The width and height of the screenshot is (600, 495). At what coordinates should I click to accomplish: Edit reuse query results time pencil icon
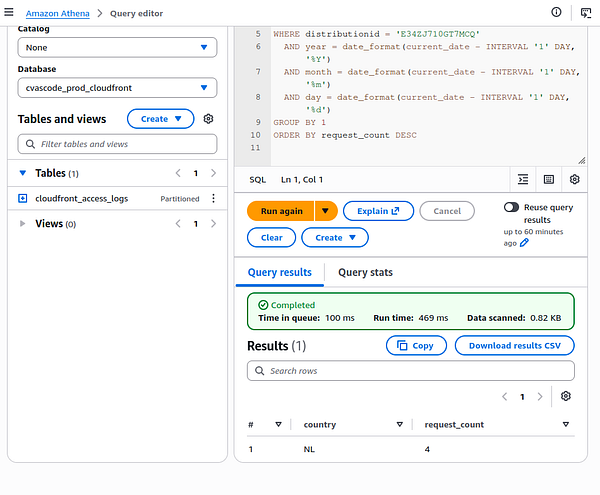click(524, 243)
